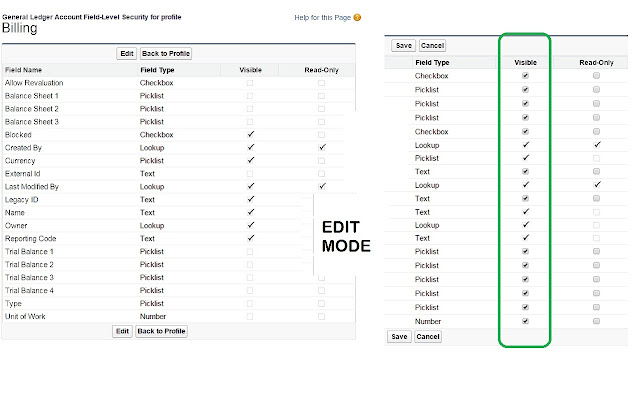Select the Unit of Work field name
The width and height of the screenshot is (640, 400).
pos(25,317)
